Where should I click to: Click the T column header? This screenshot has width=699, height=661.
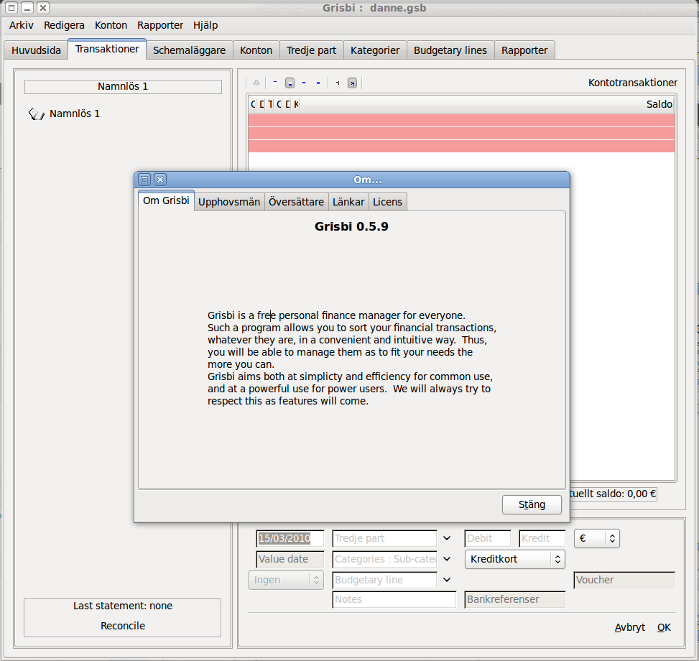270,104
